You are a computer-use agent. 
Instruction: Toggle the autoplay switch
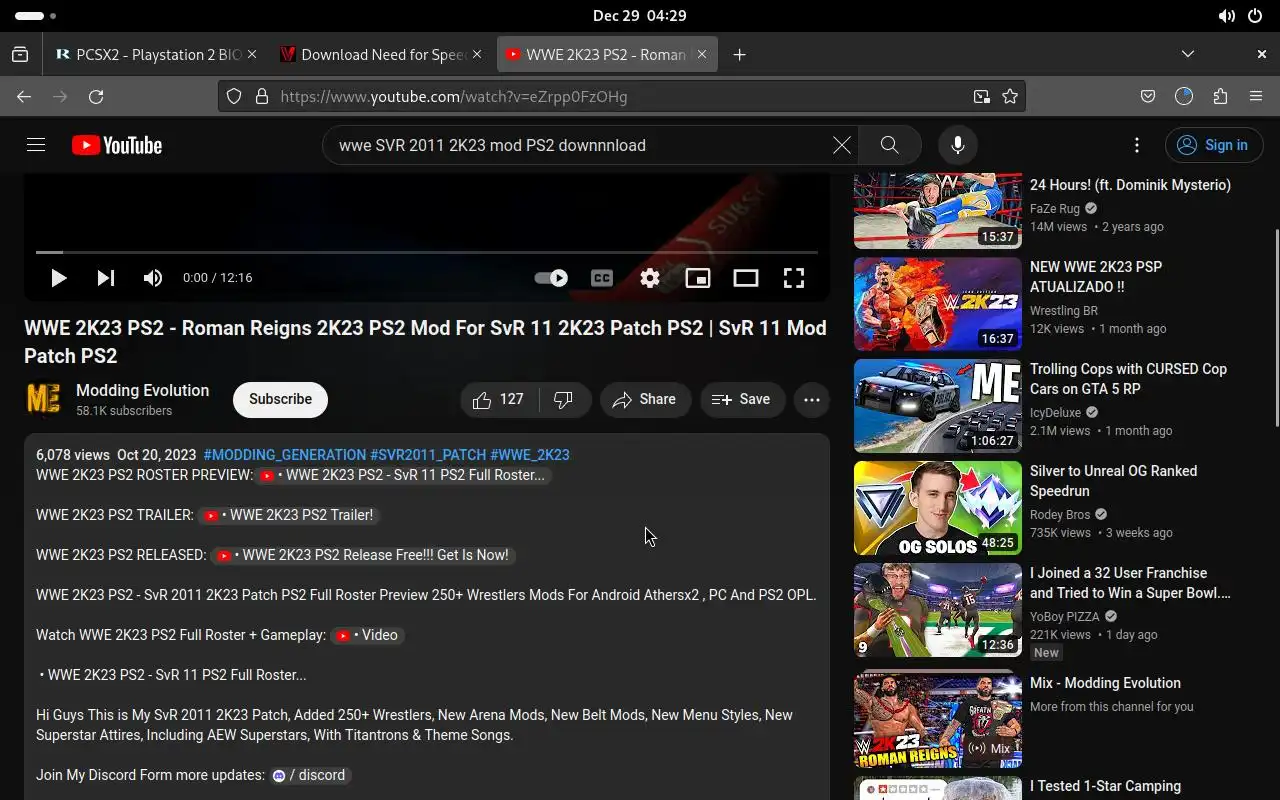click(551, 278)
